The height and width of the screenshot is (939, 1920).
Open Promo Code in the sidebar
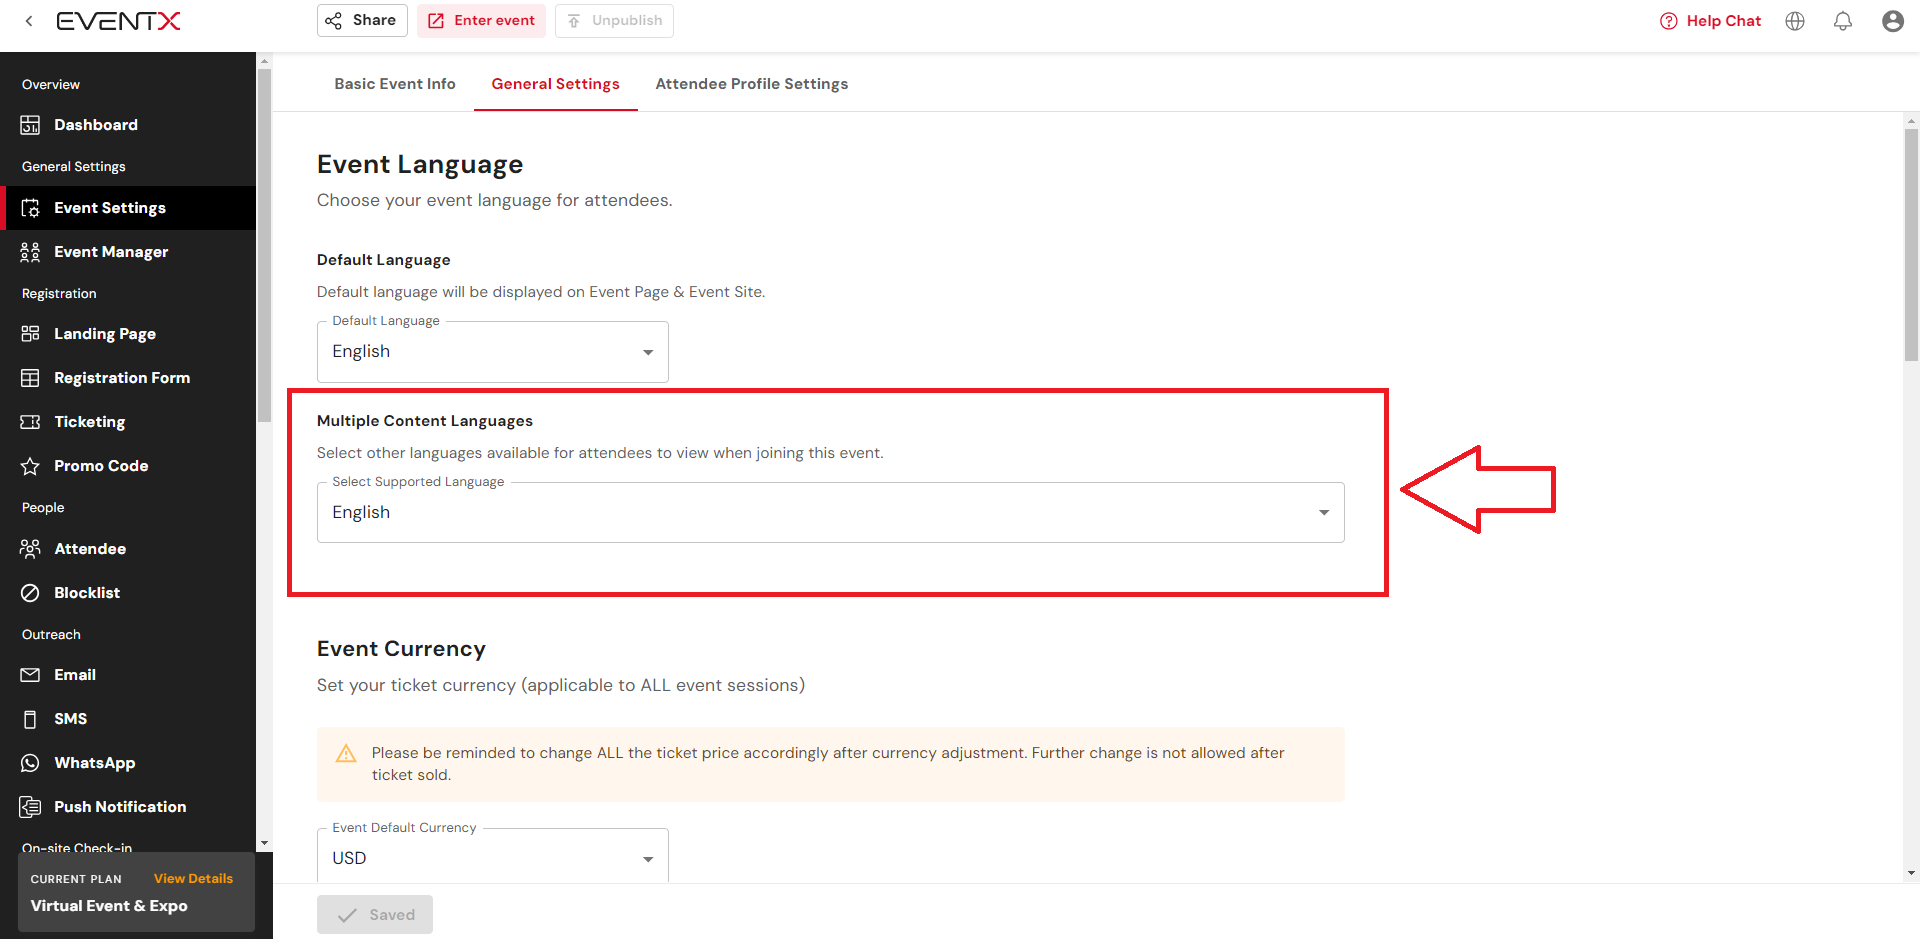pos(128,466)
